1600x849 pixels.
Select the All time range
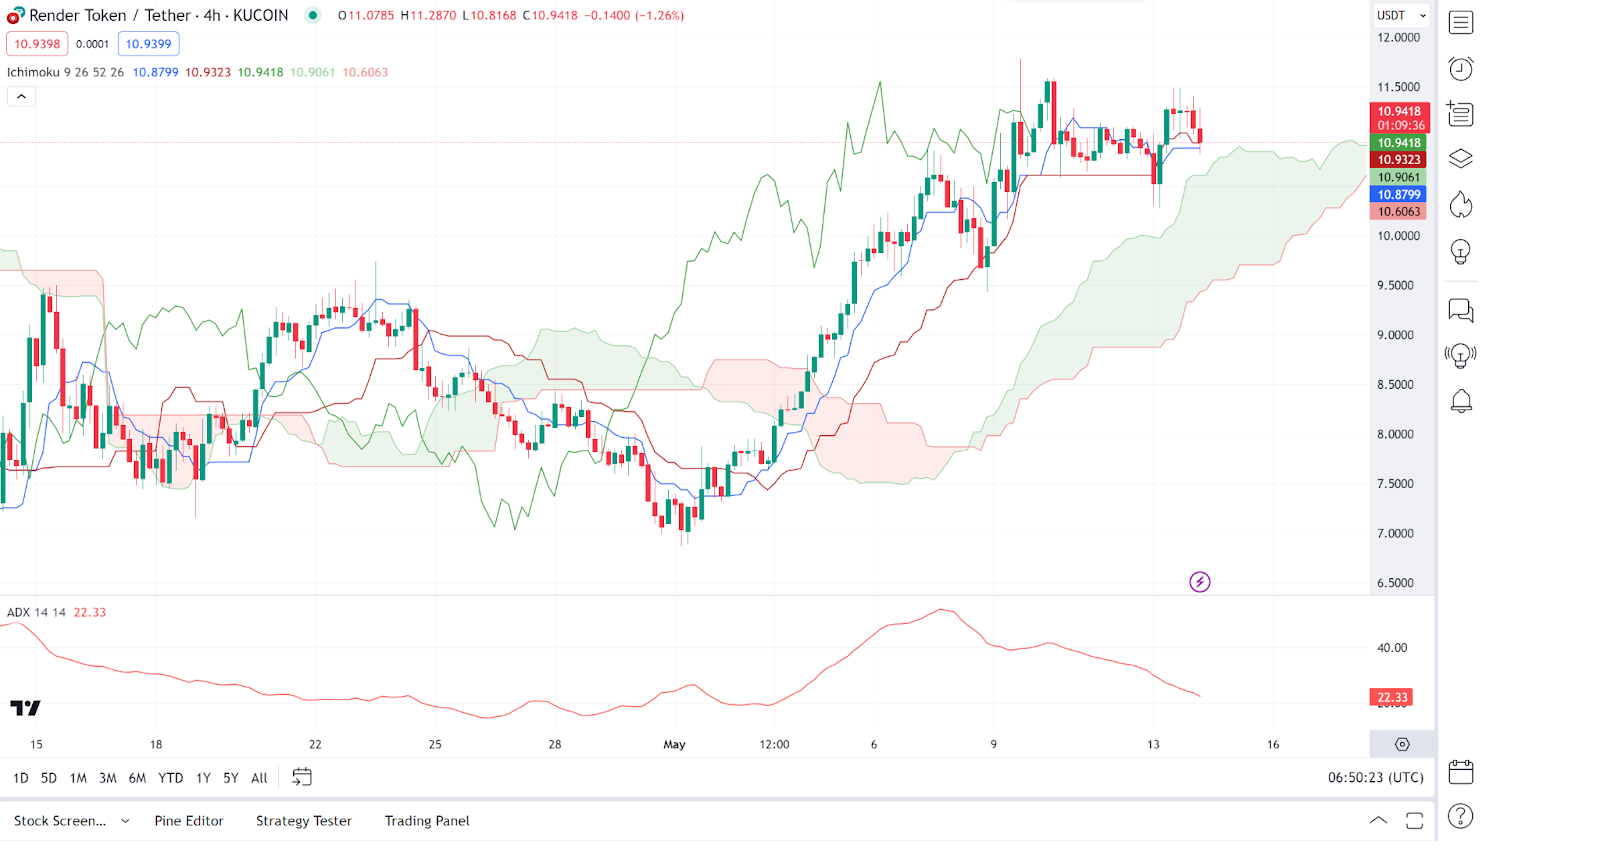[x=259, y=778]
